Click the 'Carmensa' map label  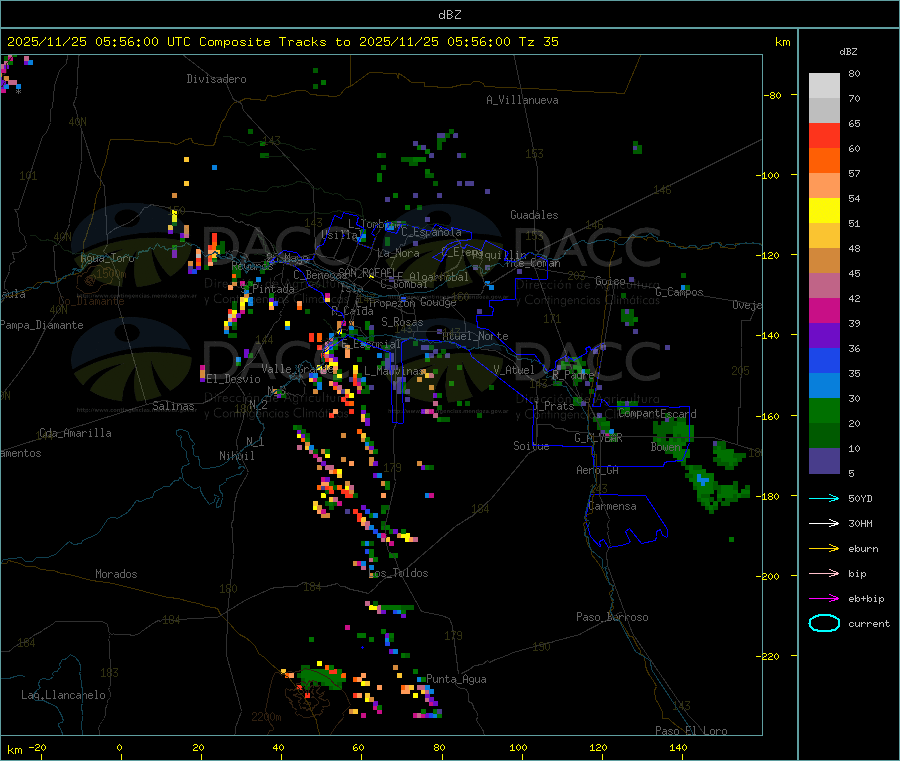coord(612,506)
